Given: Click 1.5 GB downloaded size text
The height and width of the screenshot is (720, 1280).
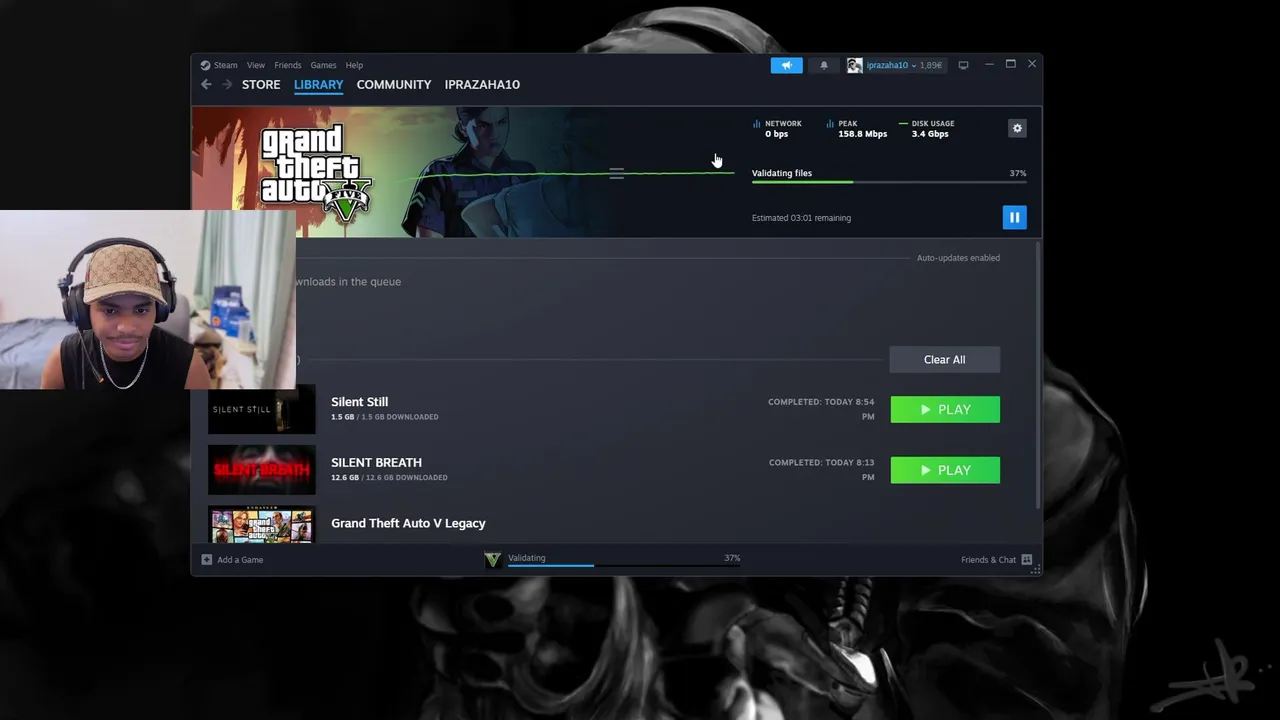Looking at the screenshot, I should (384, 417).
